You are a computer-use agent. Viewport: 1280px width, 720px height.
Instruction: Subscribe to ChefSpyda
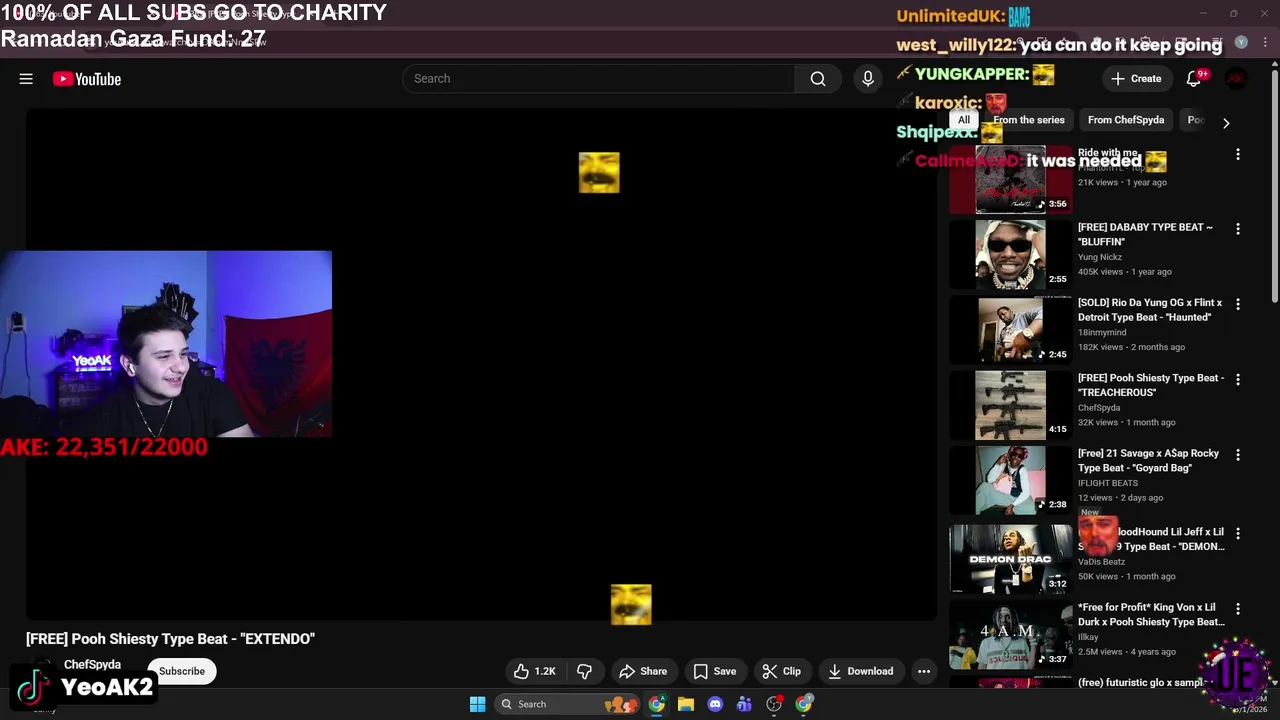pyautogui.click(x=182, y=671)
